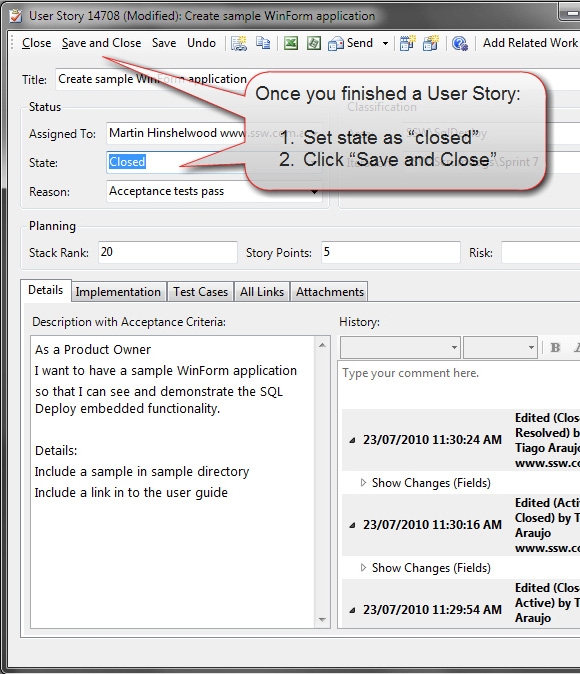Open the Send dropdown arrow

coord(385,43)
